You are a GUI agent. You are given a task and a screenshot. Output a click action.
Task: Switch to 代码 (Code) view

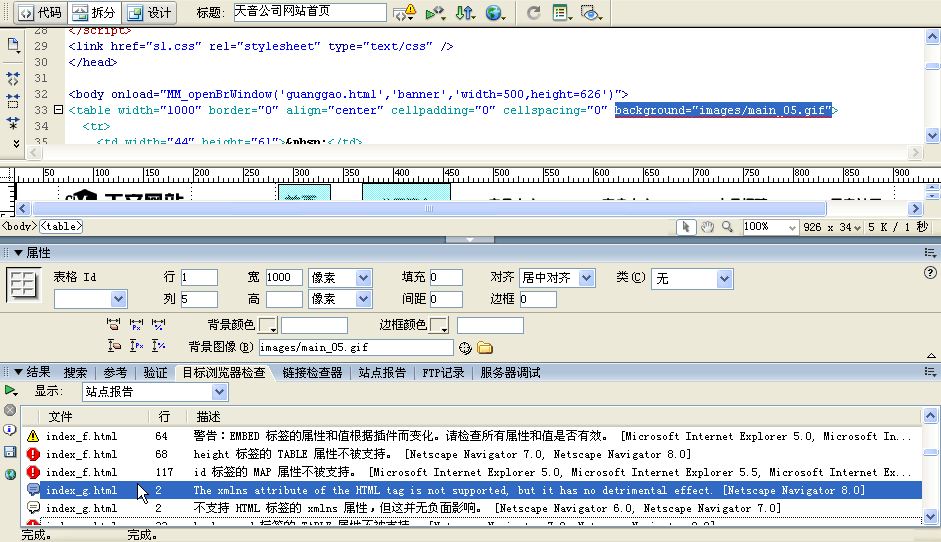point(39,13)
